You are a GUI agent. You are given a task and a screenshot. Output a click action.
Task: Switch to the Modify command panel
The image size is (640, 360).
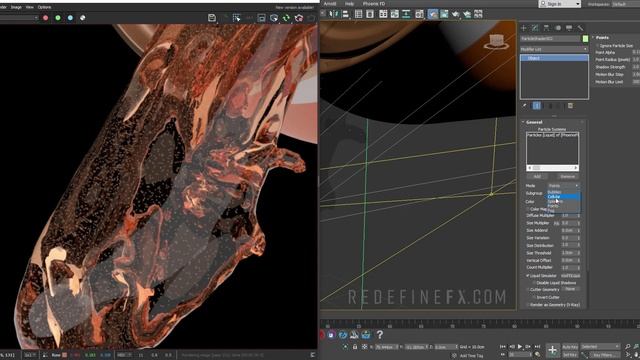535,28
